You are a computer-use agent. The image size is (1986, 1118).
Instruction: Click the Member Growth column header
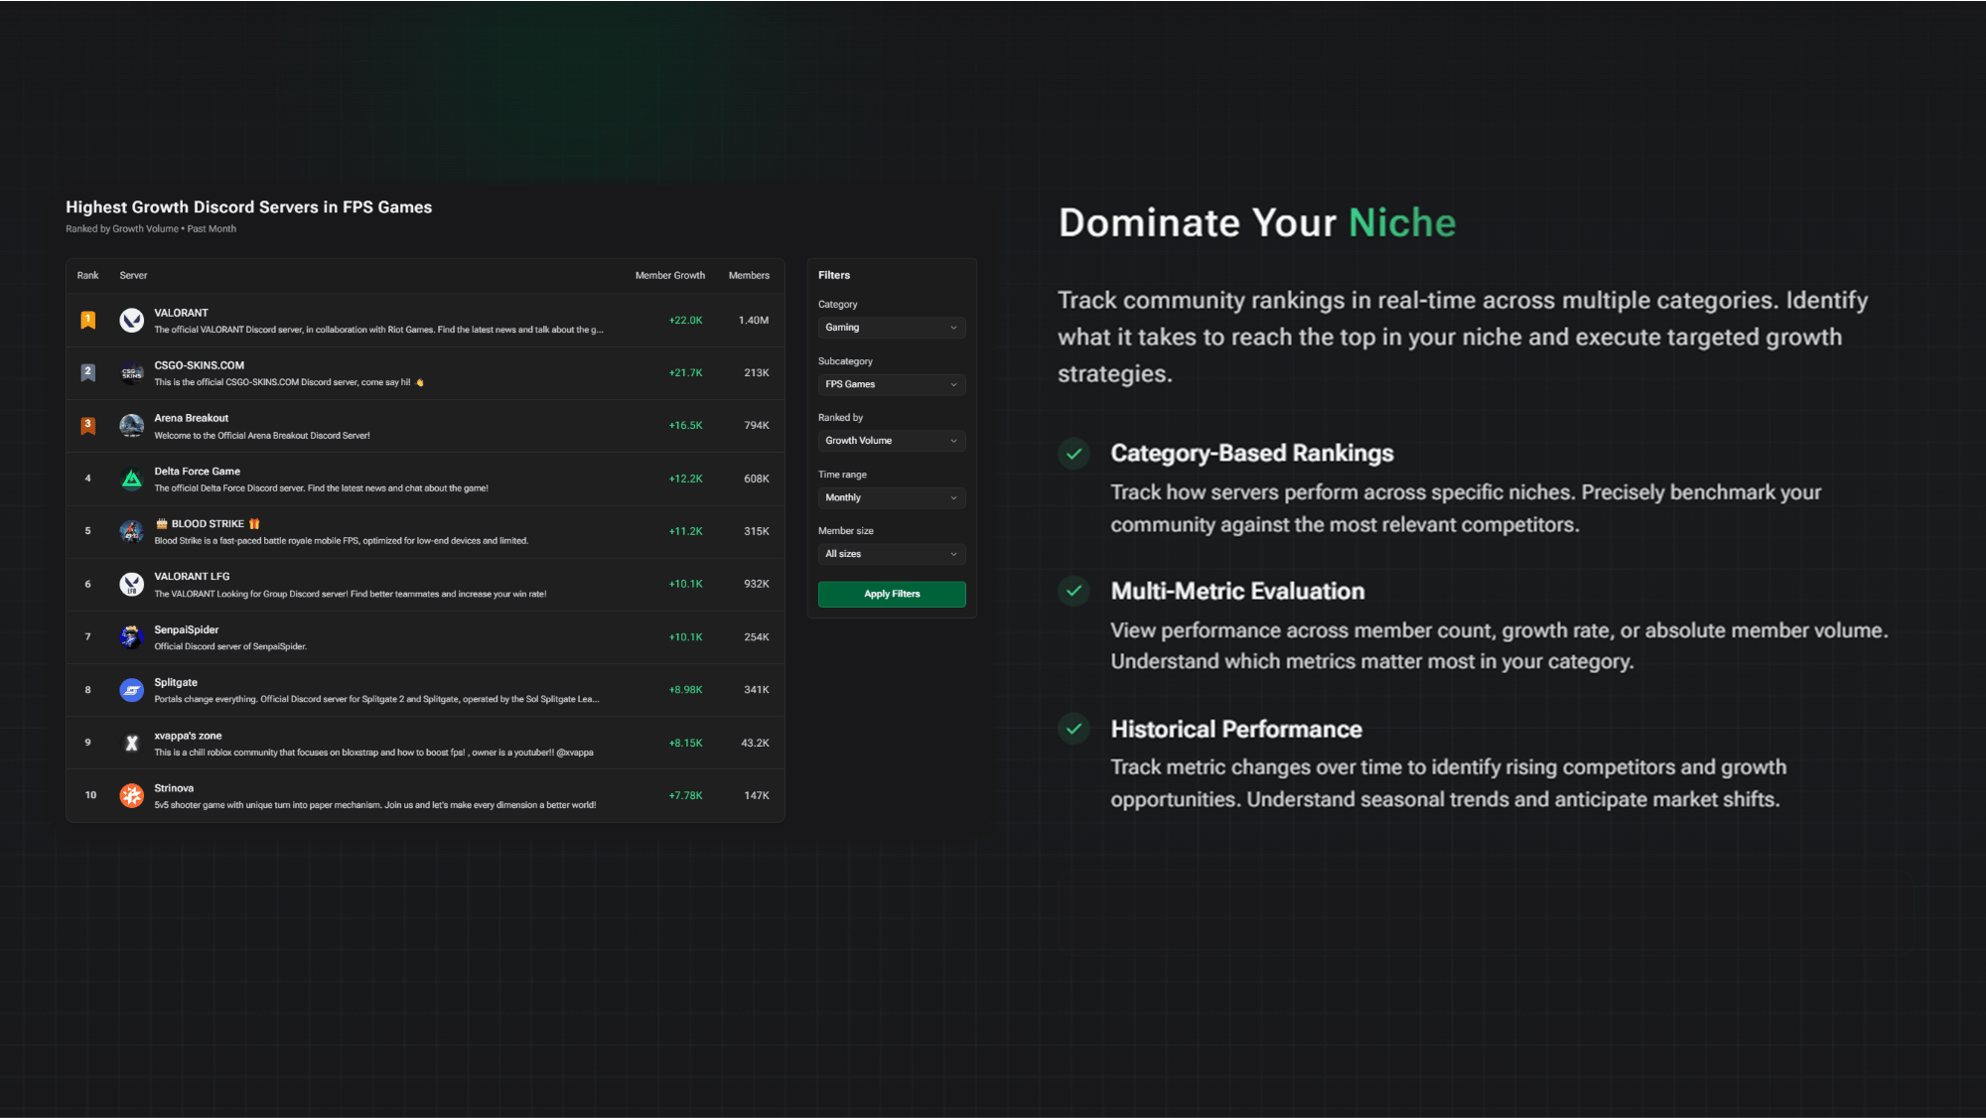coord(670,275)
